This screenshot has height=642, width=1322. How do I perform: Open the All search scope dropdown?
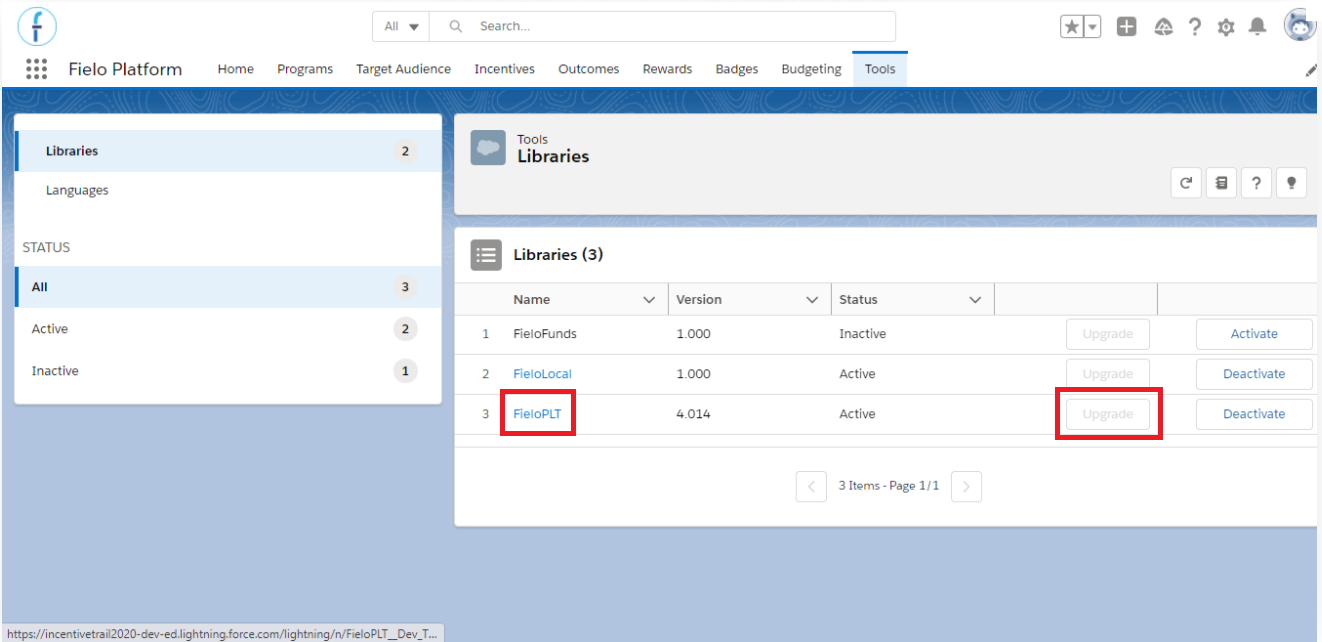401,26
